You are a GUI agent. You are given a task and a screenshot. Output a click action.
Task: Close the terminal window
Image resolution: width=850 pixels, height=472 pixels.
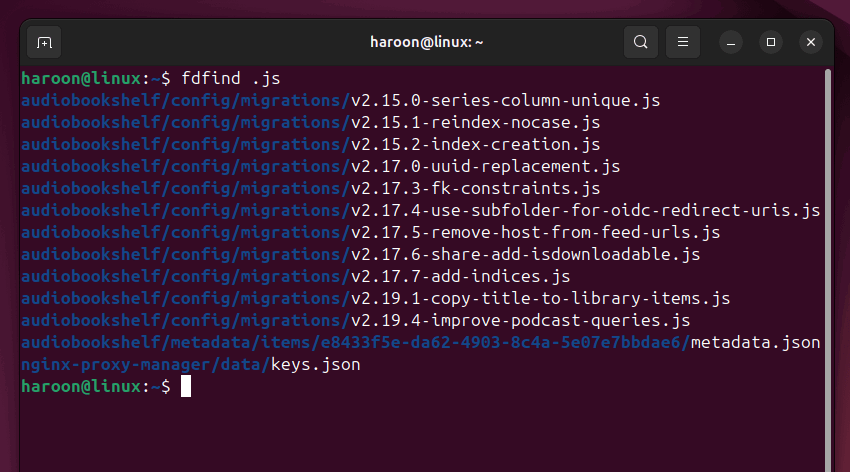click(811, 42)
